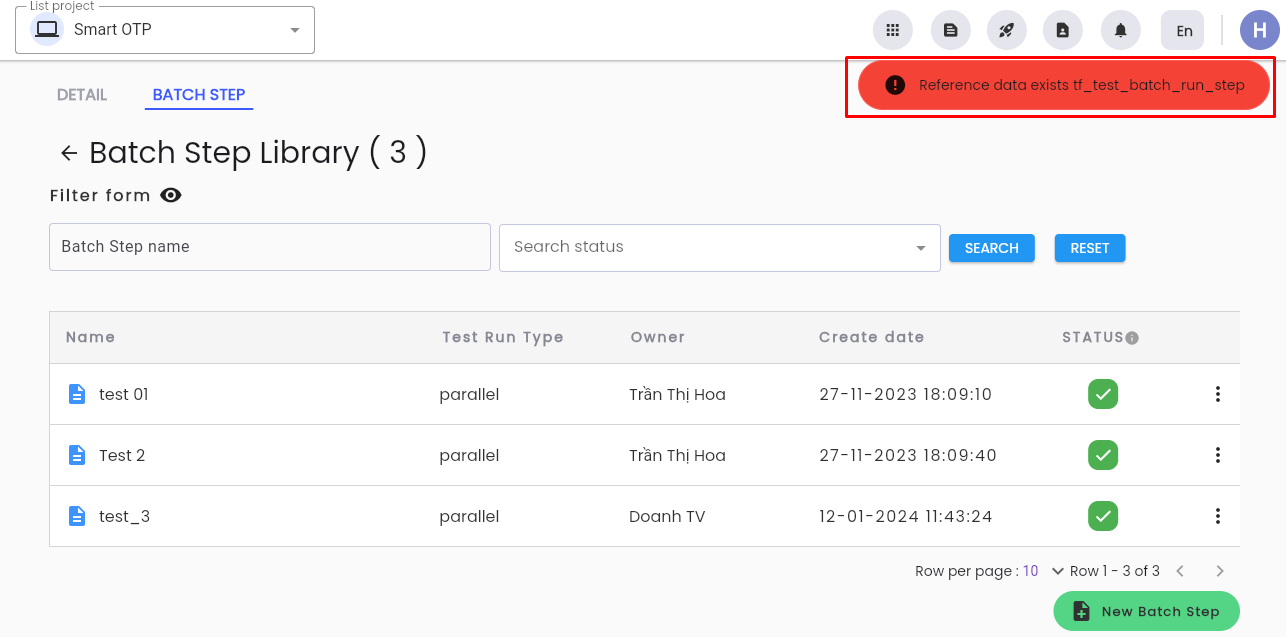Click the file icon for test_3
This screenshot has width=1286, height=637.
(77, 516)
